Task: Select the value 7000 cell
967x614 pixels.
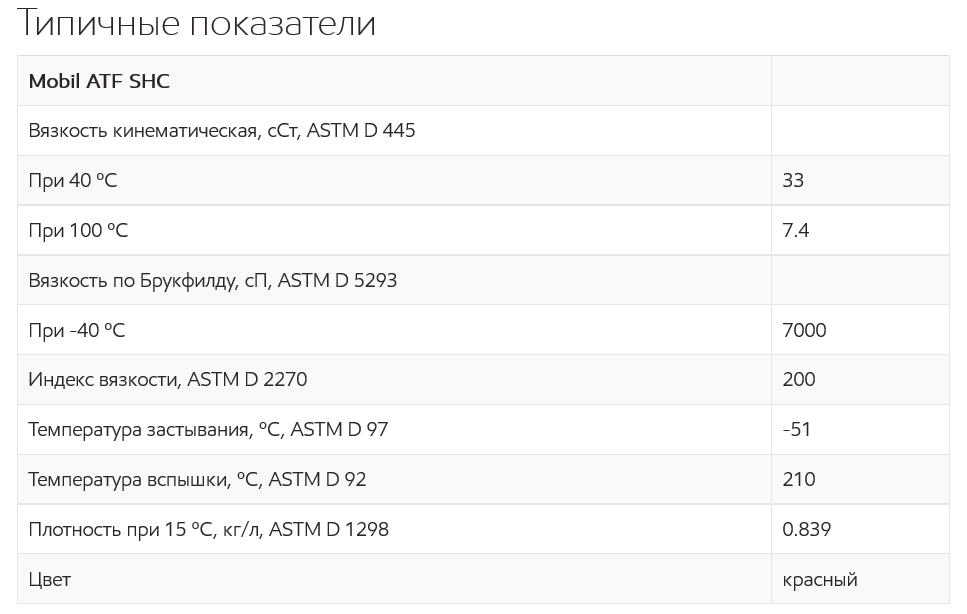Action: 860,330
